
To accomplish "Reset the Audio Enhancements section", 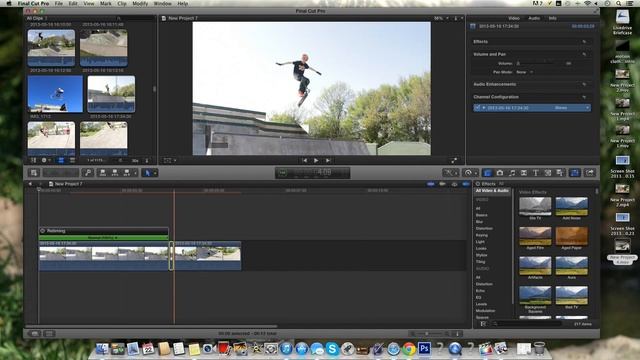I will [x=584, y=84].
